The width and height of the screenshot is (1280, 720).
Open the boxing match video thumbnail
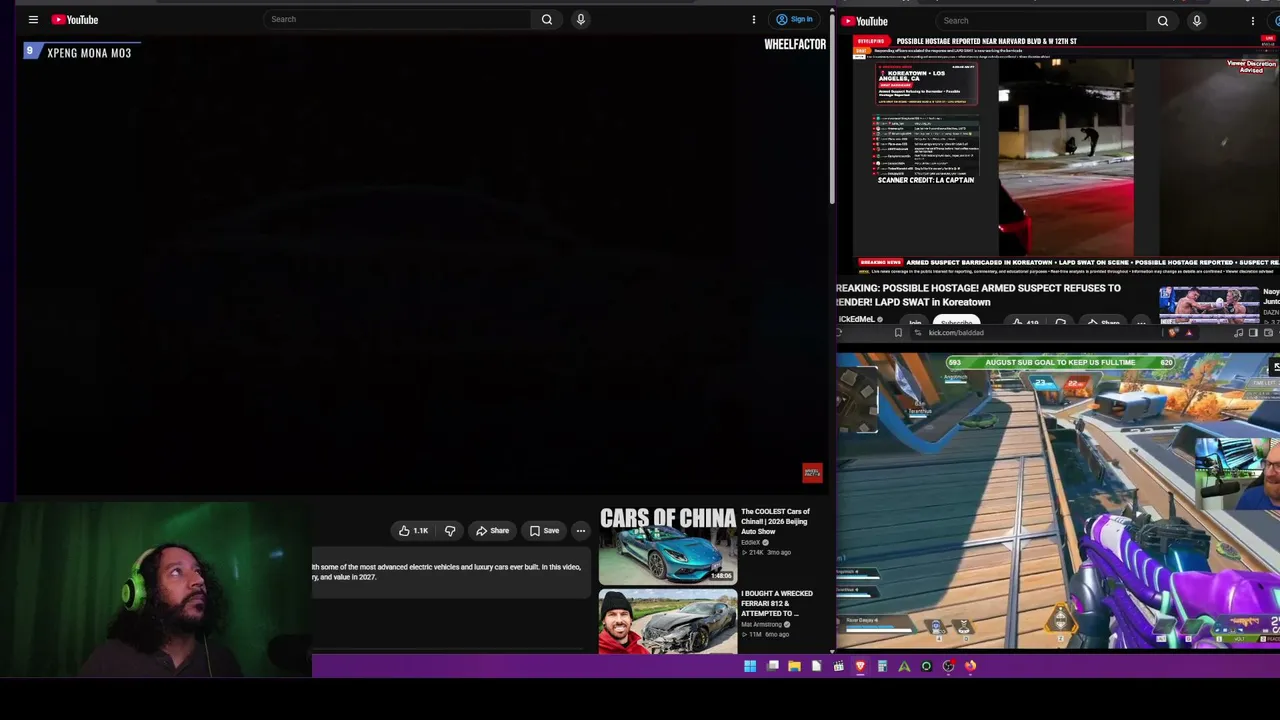(1208, 305)
